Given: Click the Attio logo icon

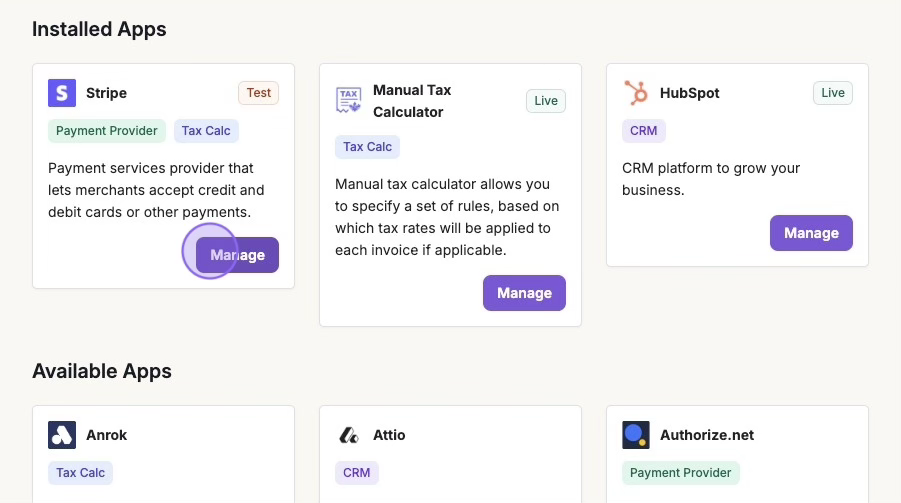Looking at the screenshot, I should (x=349, y=435).
